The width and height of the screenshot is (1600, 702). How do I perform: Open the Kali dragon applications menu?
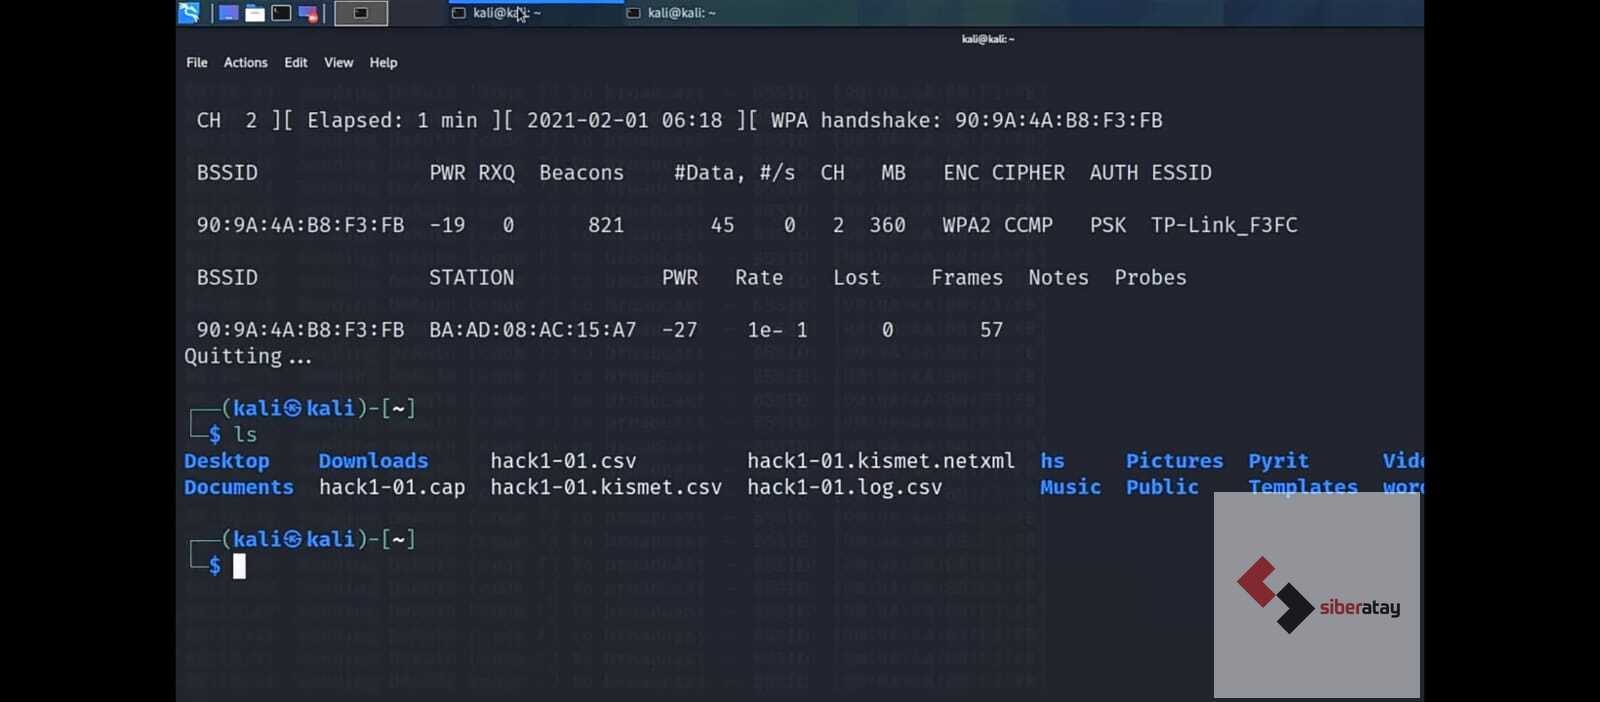tap(189, 13)
